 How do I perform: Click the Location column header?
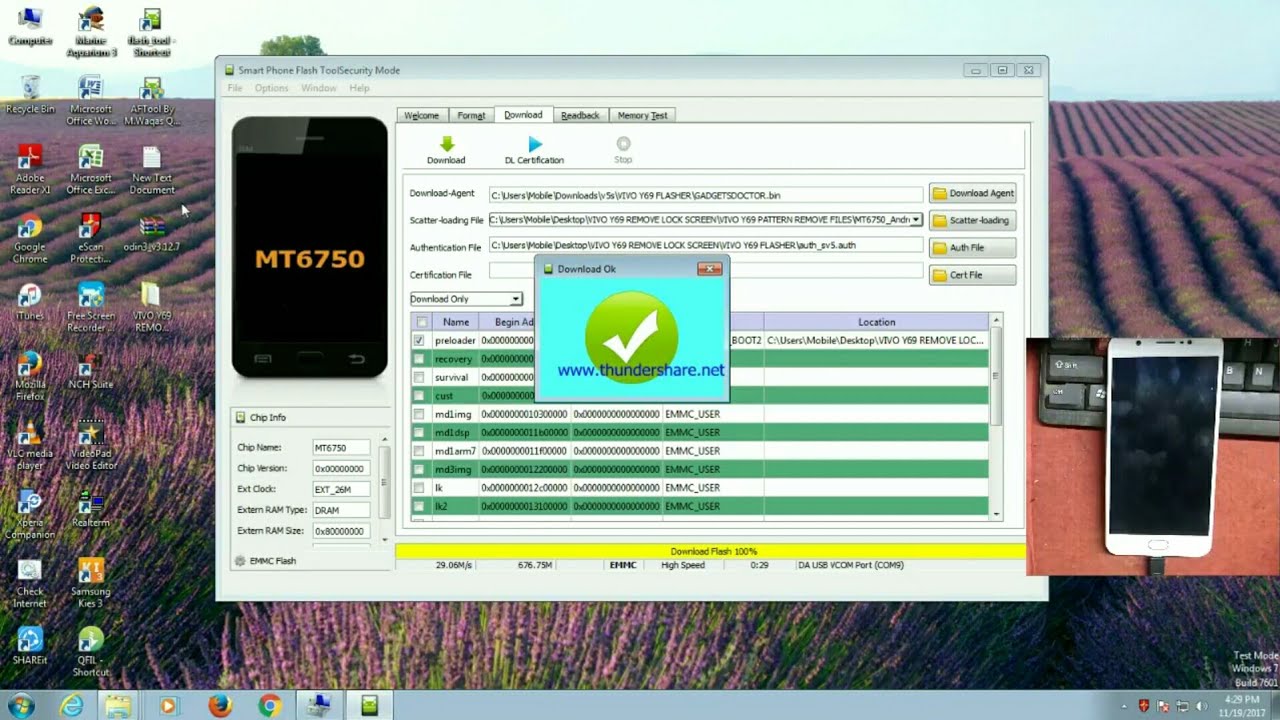click(876, 322)
